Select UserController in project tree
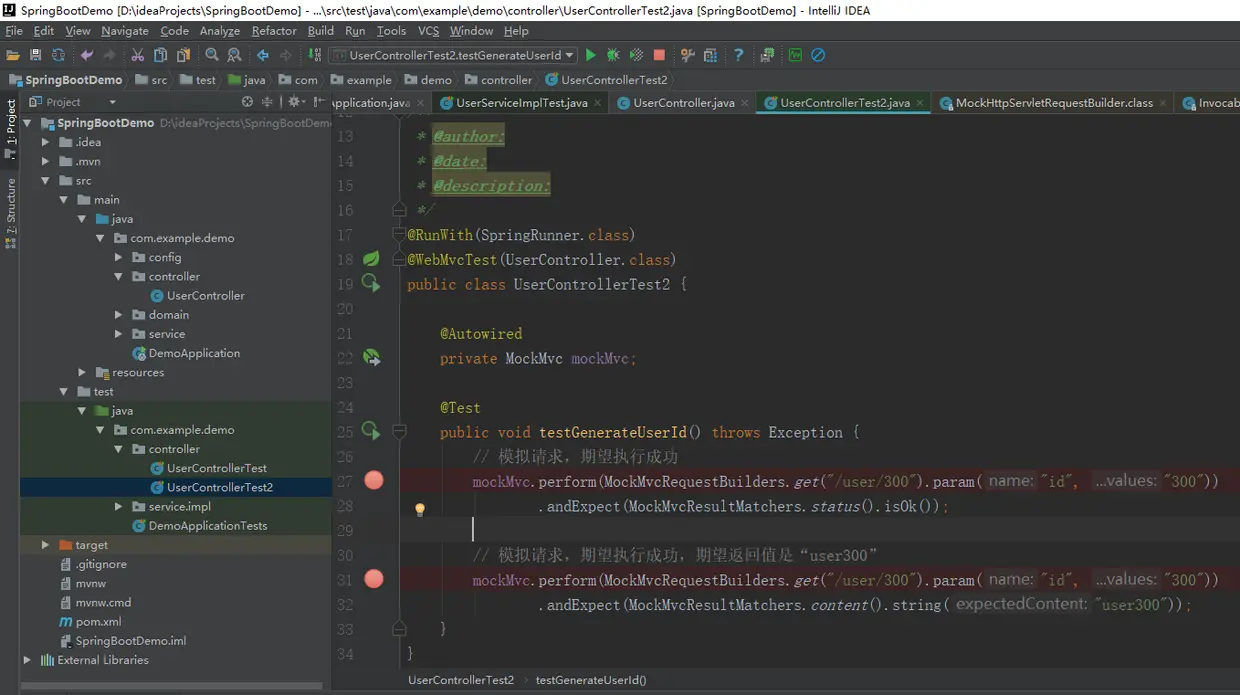 (205, 296)
